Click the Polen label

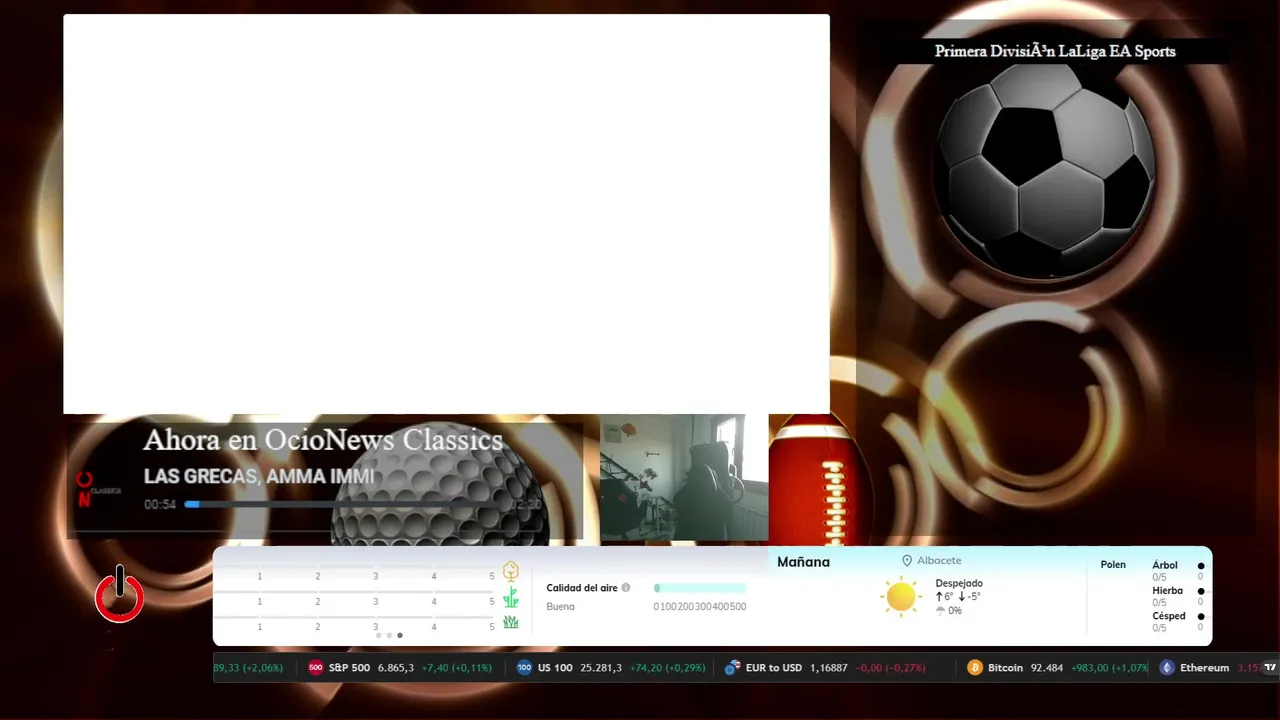[1113, 565]
